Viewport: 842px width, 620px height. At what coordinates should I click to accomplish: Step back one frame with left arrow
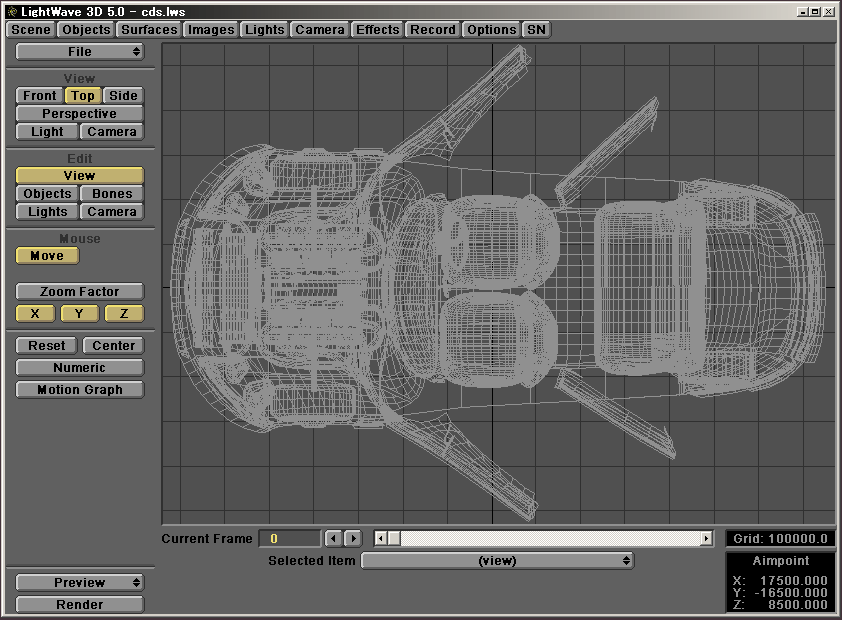334,539
